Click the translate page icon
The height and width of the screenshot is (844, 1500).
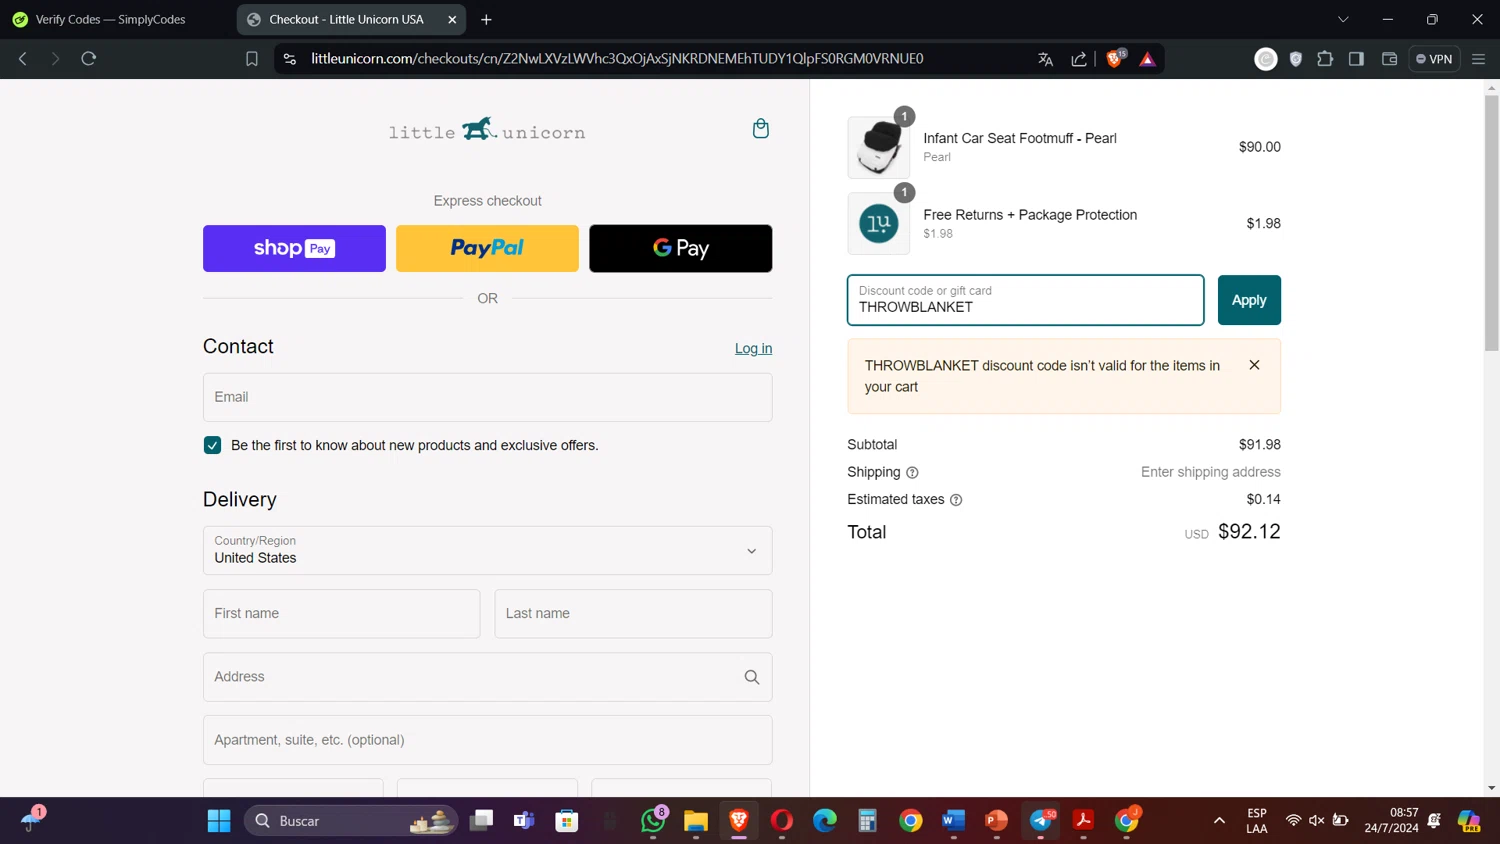tap(1046, 59)
